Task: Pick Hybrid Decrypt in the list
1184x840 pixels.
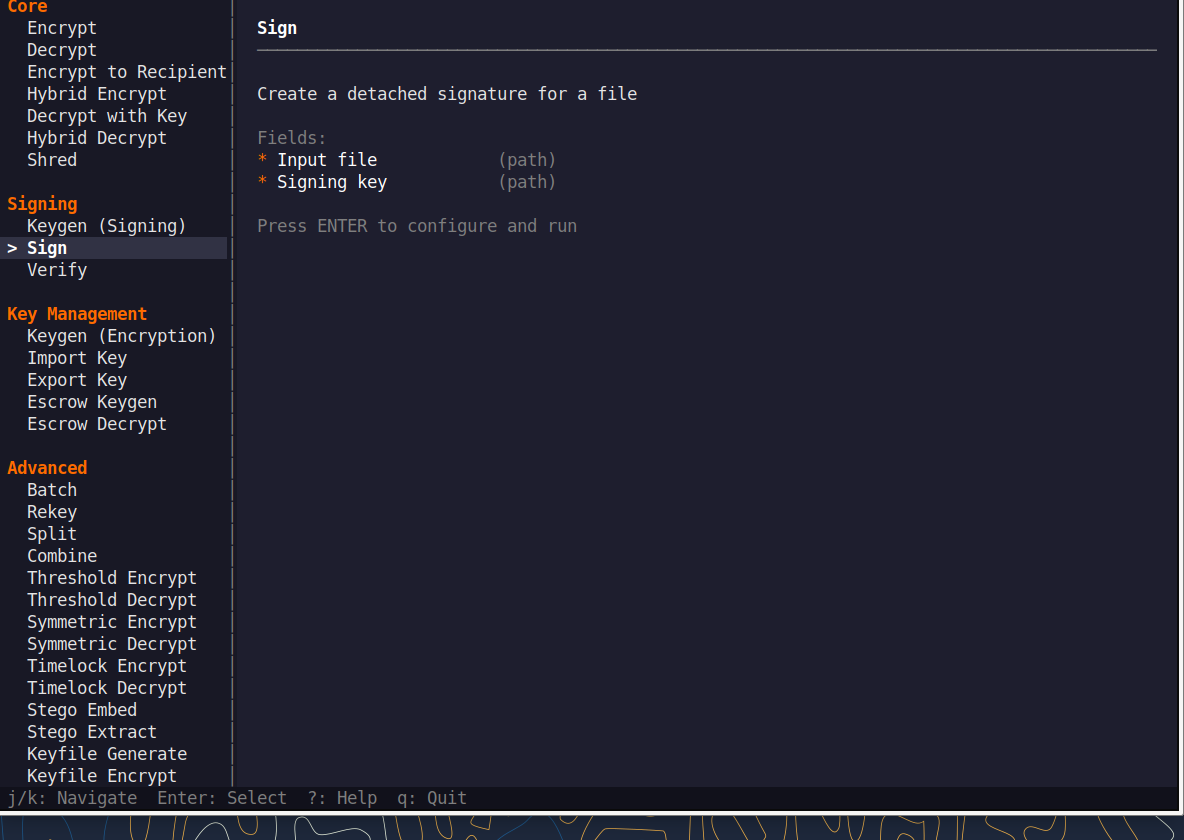Action: [x=97, y=137]
